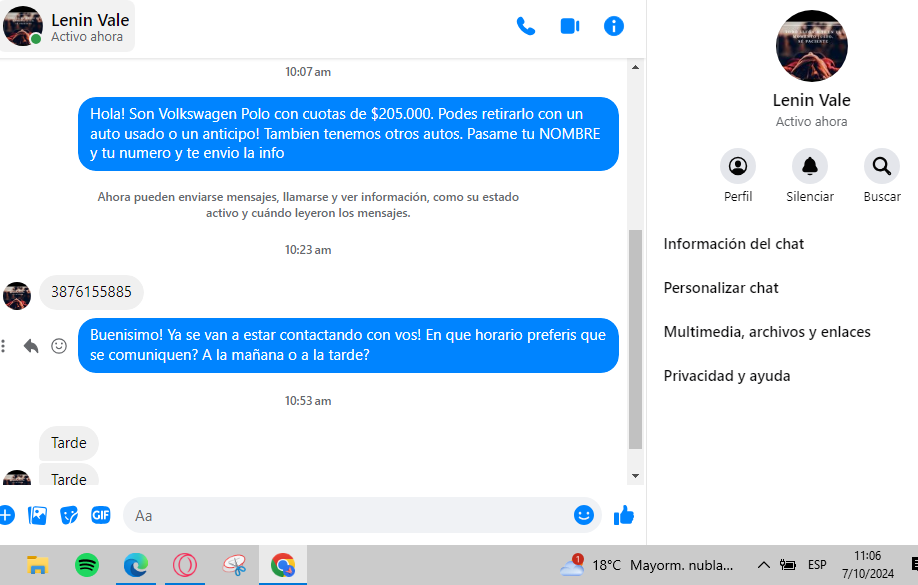This screenshot has height=585, width=918.
Task: Click the Lenin Vale name in sidebar
Action: [x=811, y=100]
